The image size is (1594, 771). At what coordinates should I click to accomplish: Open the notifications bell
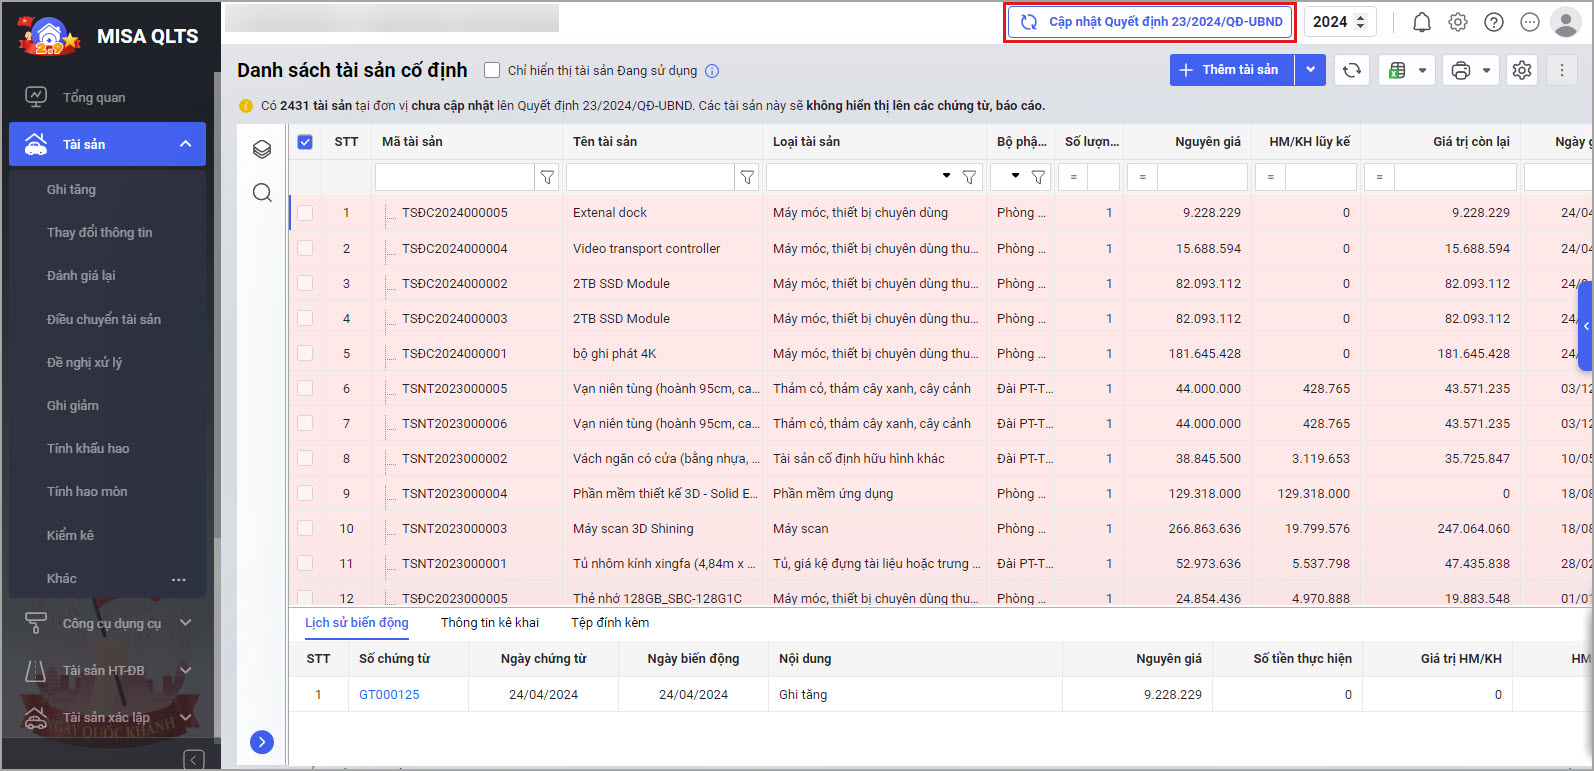tap(1421, 22)
